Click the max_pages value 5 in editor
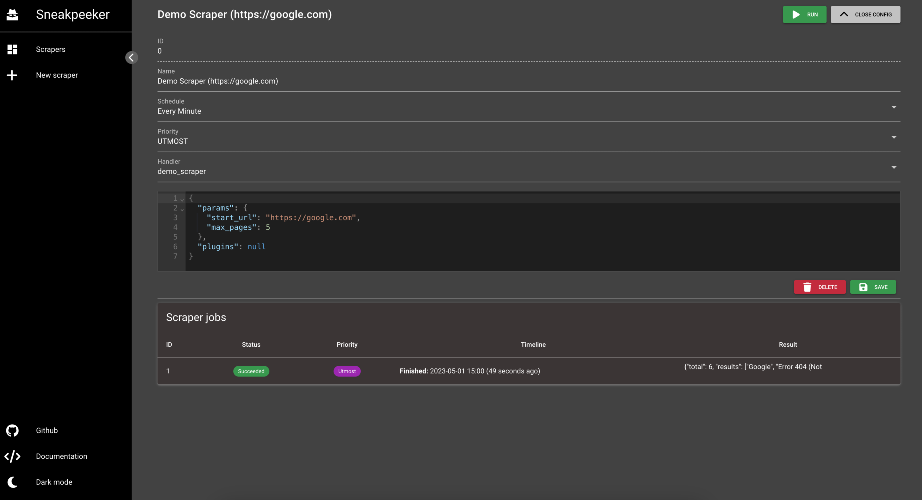922x500 pixels. click(268, 228)
